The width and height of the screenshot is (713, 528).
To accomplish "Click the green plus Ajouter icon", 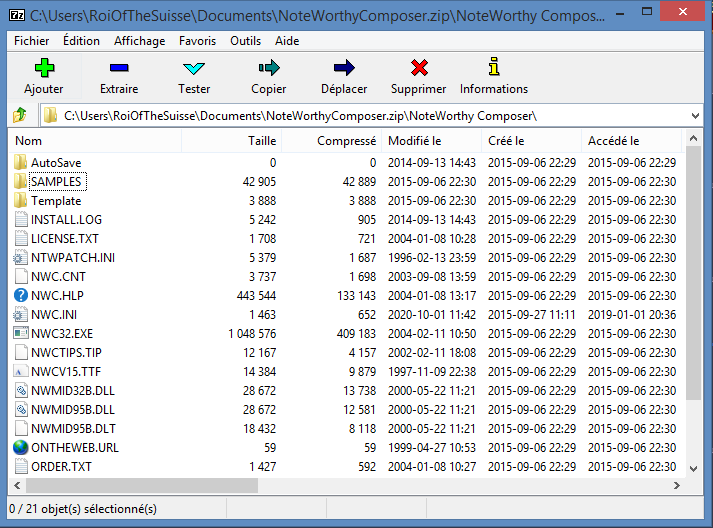I will pos(43,68).
